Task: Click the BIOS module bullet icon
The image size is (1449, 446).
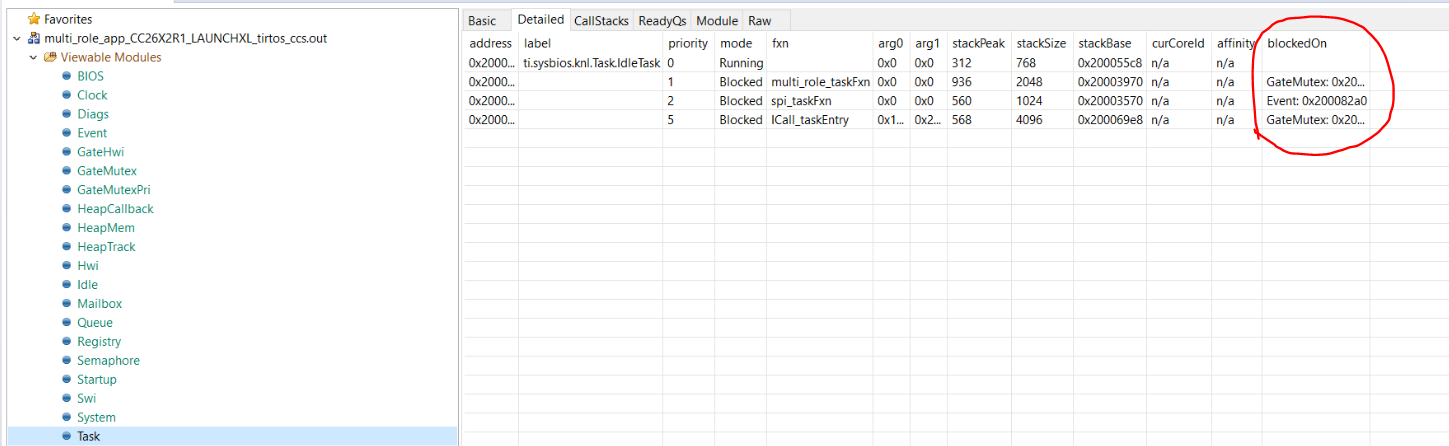Action: [66, 76]
